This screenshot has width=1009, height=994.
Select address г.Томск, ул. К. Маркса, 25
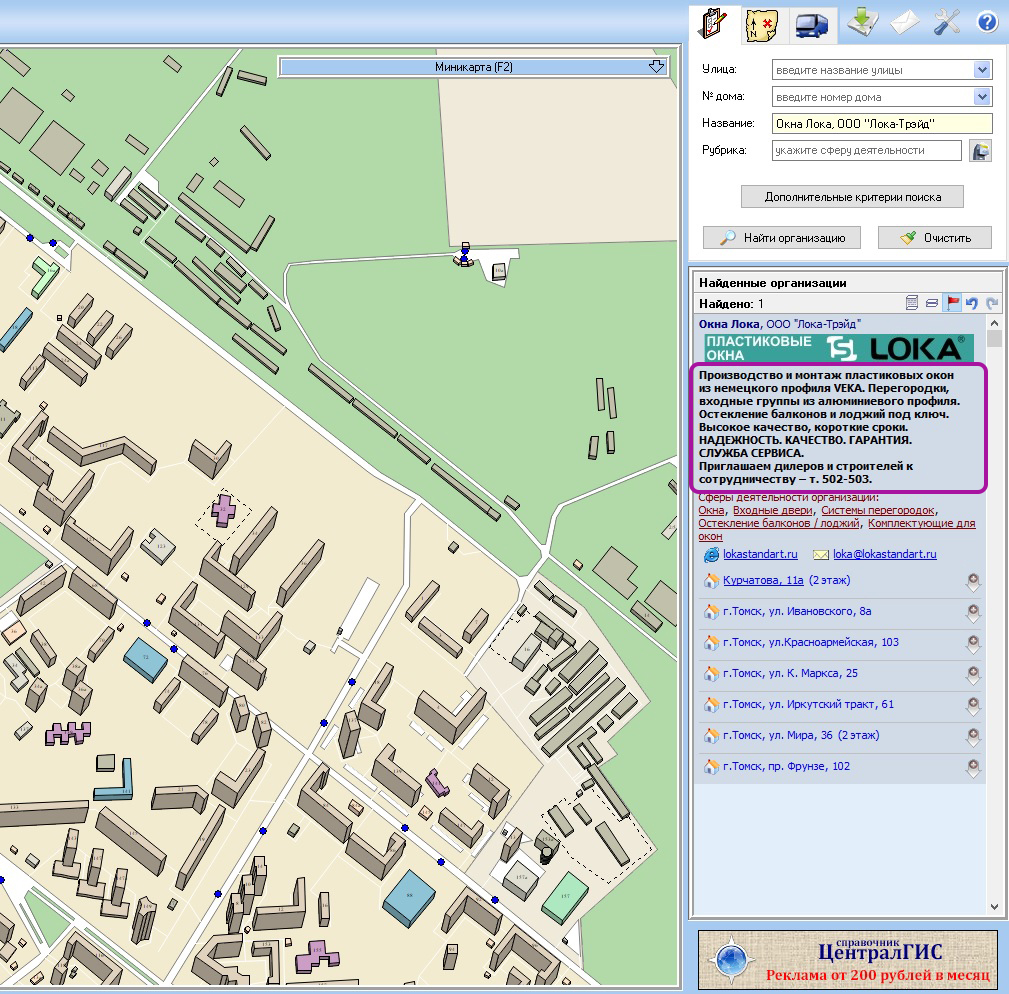(790, 673)
